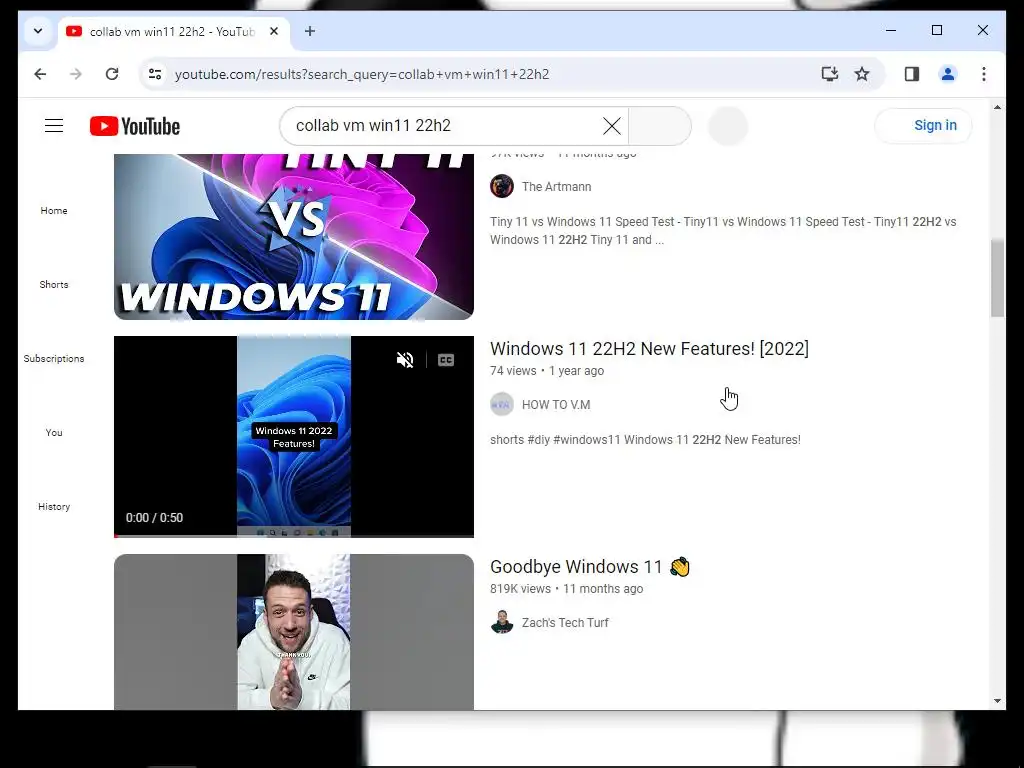Toggle captions on the preview video
Image resolution: width=1024 pixels, height=768 pixels.
coord(445,360)
